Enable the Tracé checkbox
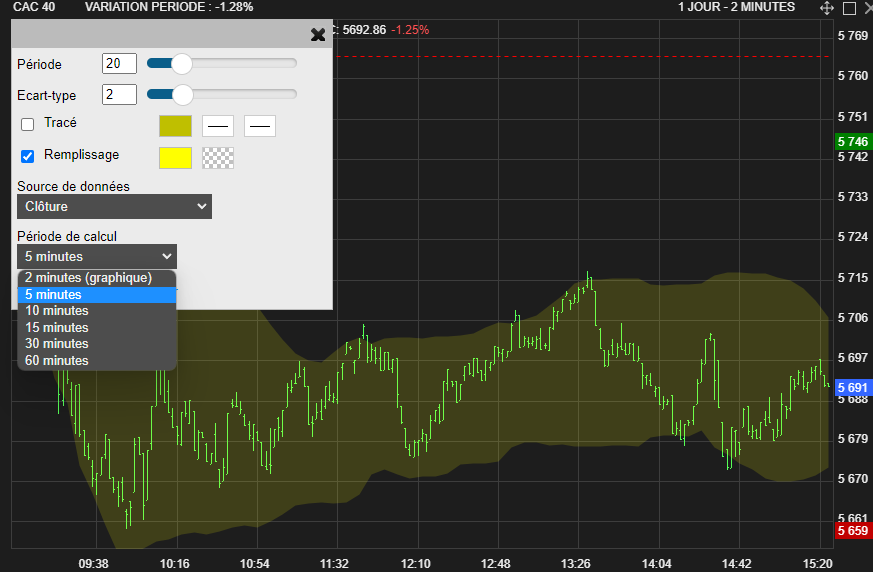The image size is (873, 572). (28, 124)
